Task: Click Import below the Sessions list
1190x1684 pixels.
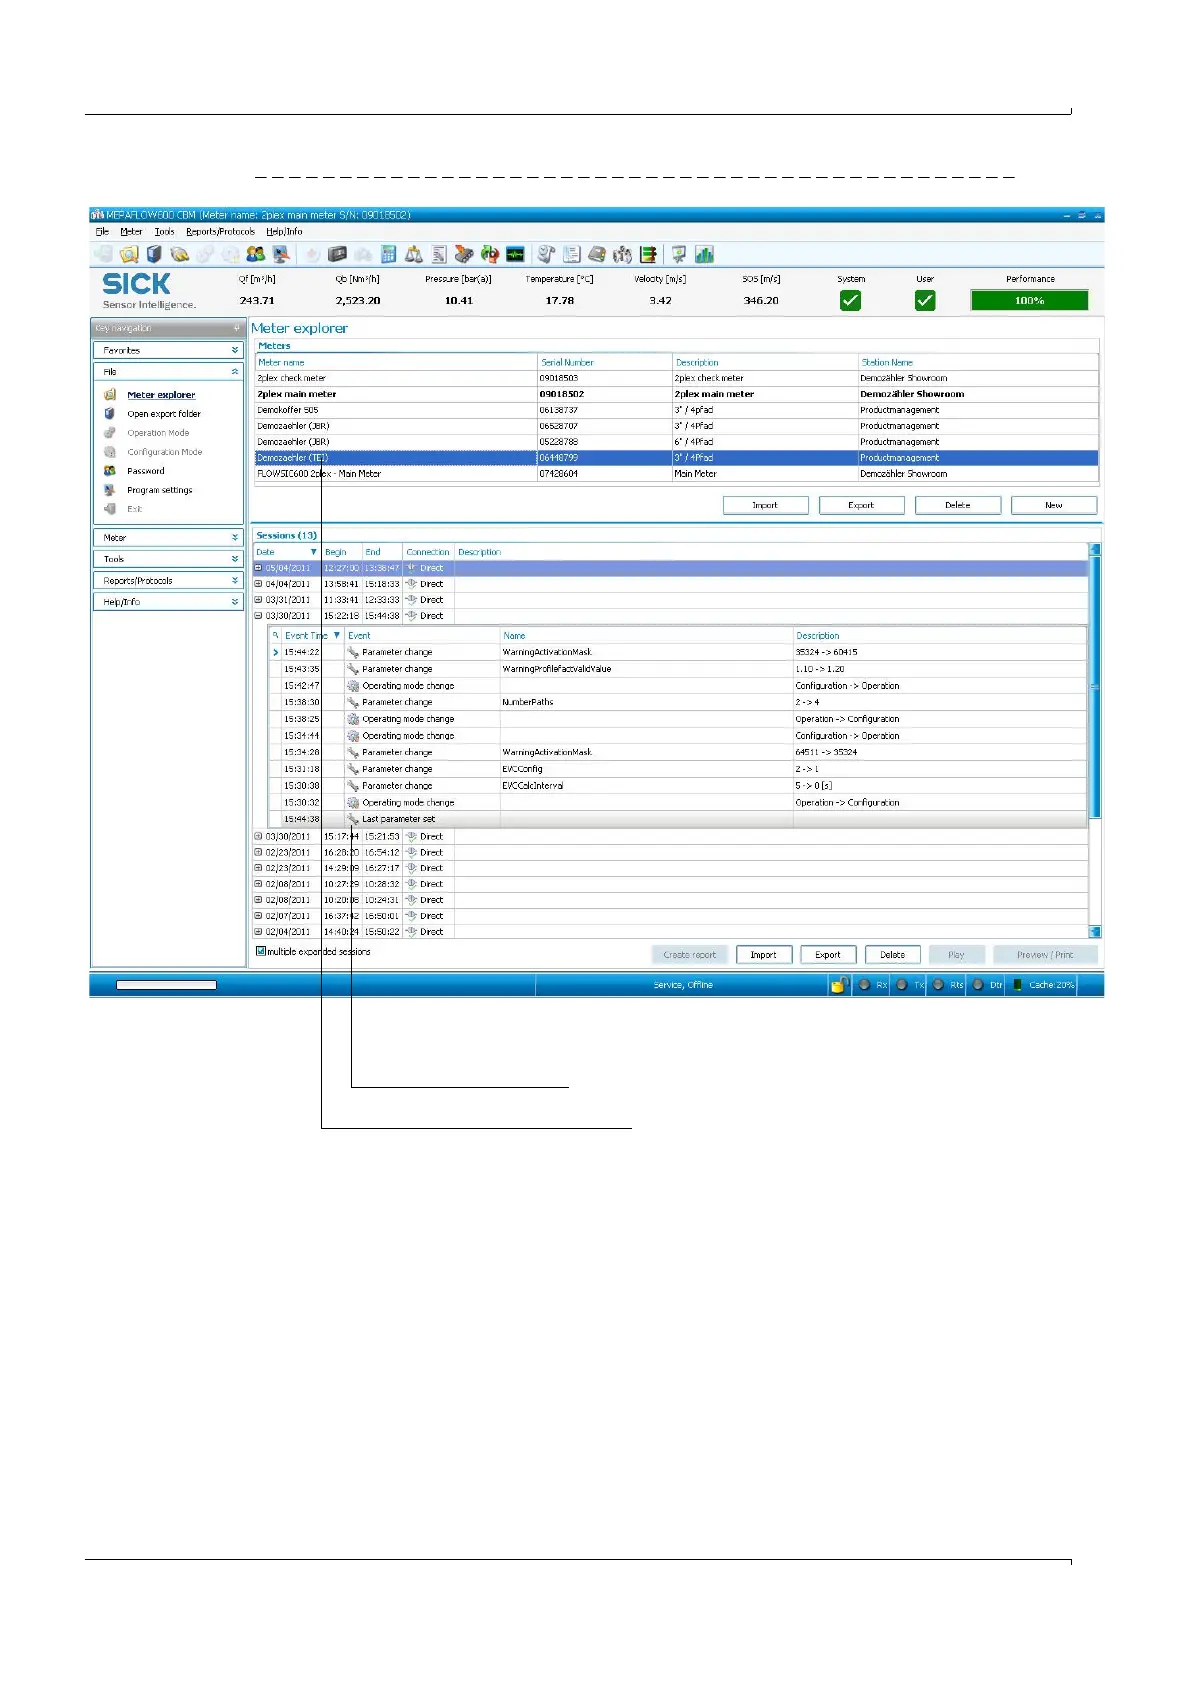Action: point(764,955)
